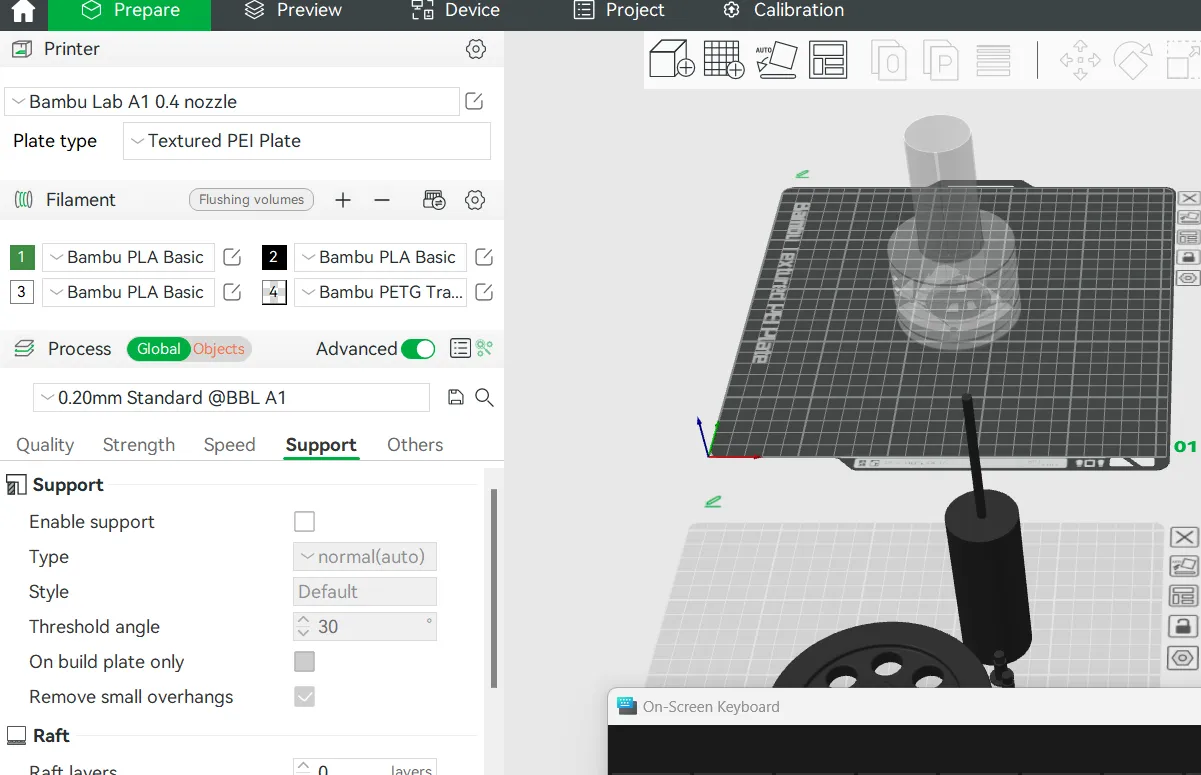Click the green filament 1 color swatch

tap(22, 257)
